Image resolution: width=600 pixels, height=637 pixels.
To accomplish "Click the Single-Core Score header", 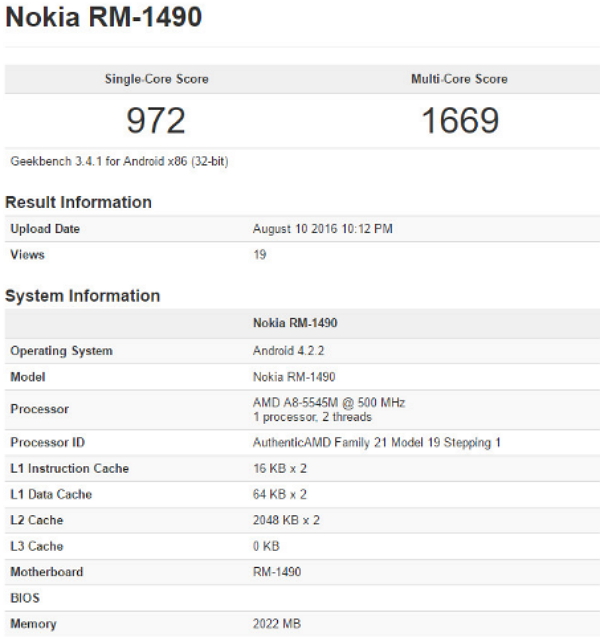I will click(156, 79).
